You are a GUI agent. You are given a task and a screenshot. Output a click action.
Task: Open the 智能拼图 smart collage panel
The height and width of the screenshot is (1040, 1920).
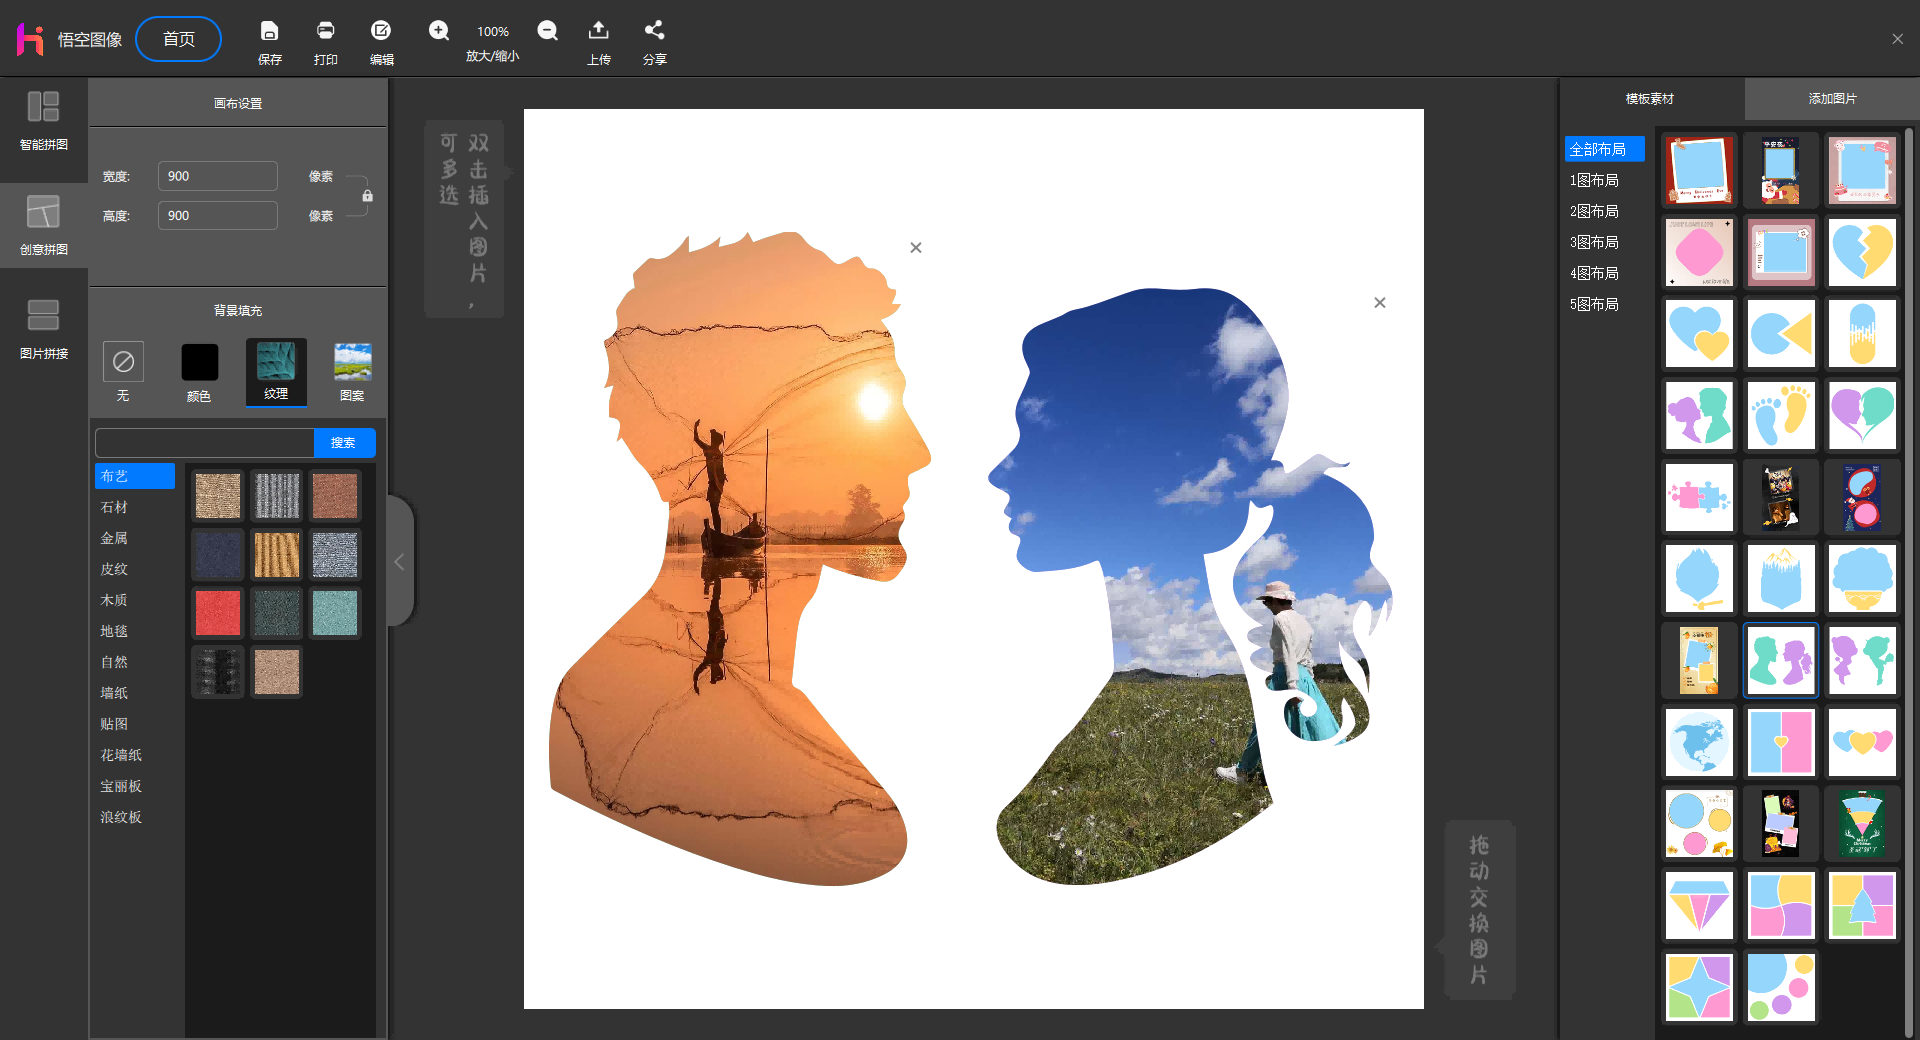(x=44, y=120)
